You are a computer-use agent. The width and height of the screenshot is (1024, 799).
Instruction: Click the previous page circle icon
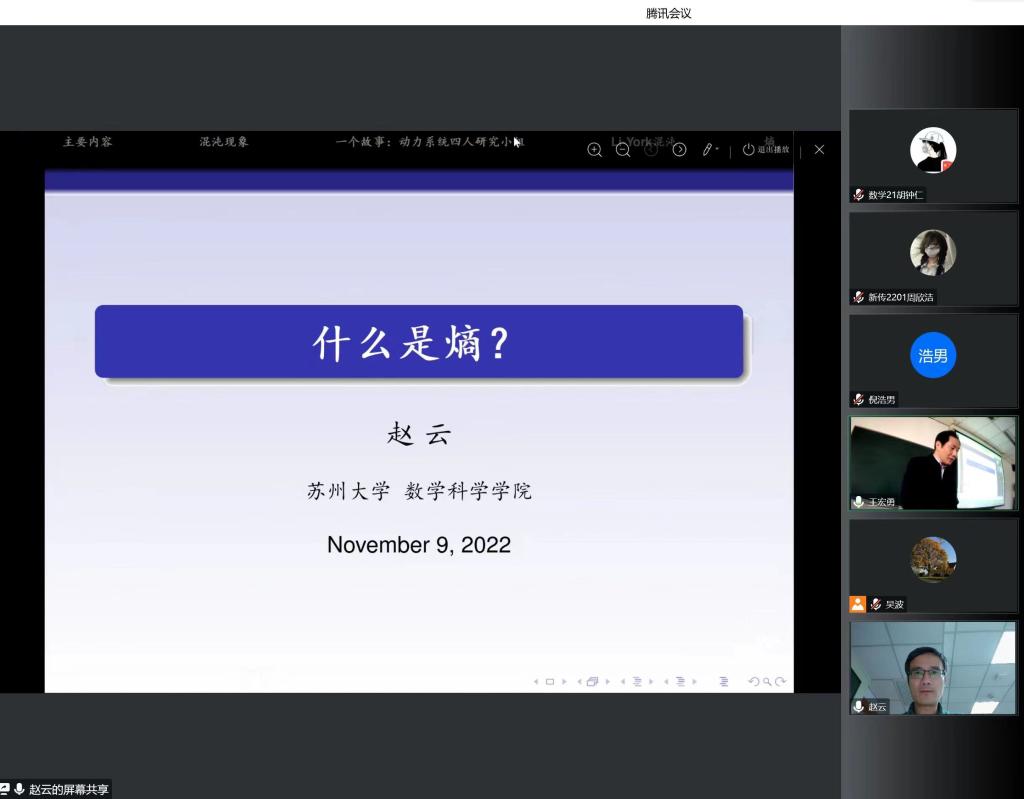coord(651,149)
